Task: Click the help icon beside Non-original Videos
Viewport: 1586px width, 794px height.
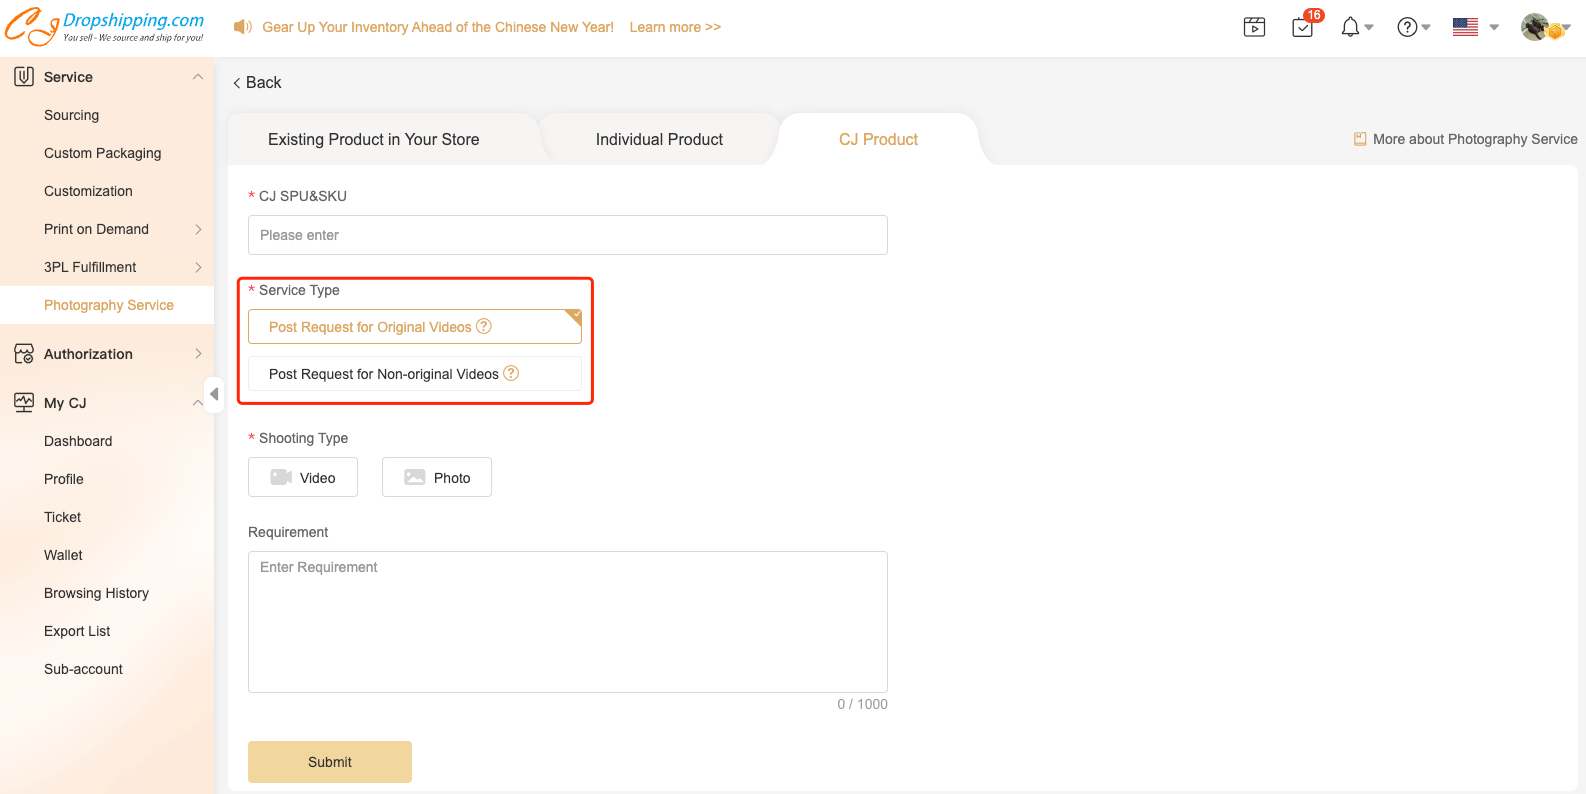Action: click(511, 373)
